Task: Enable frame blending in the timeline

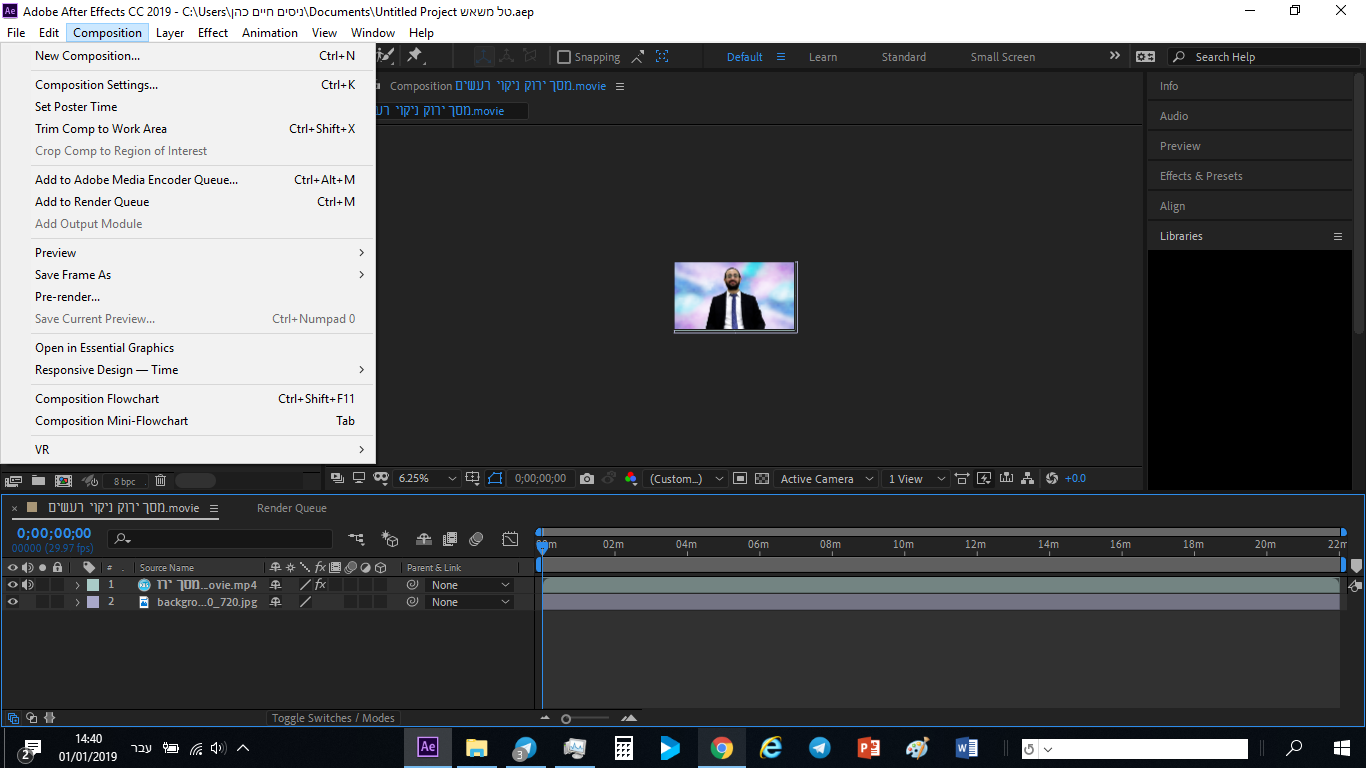Action: click(450, 539)
